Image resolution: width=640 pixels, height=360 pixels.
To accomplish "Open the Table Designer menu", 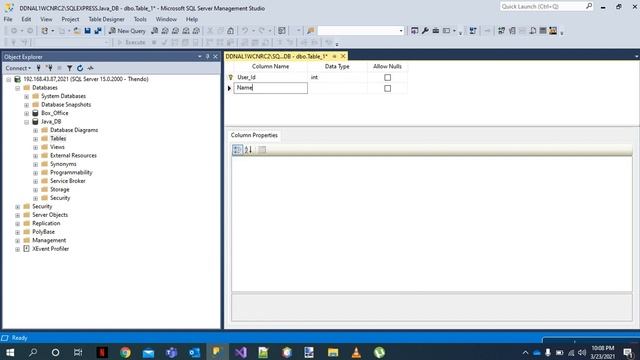I will pyautogui.click(x=106, y=19).
